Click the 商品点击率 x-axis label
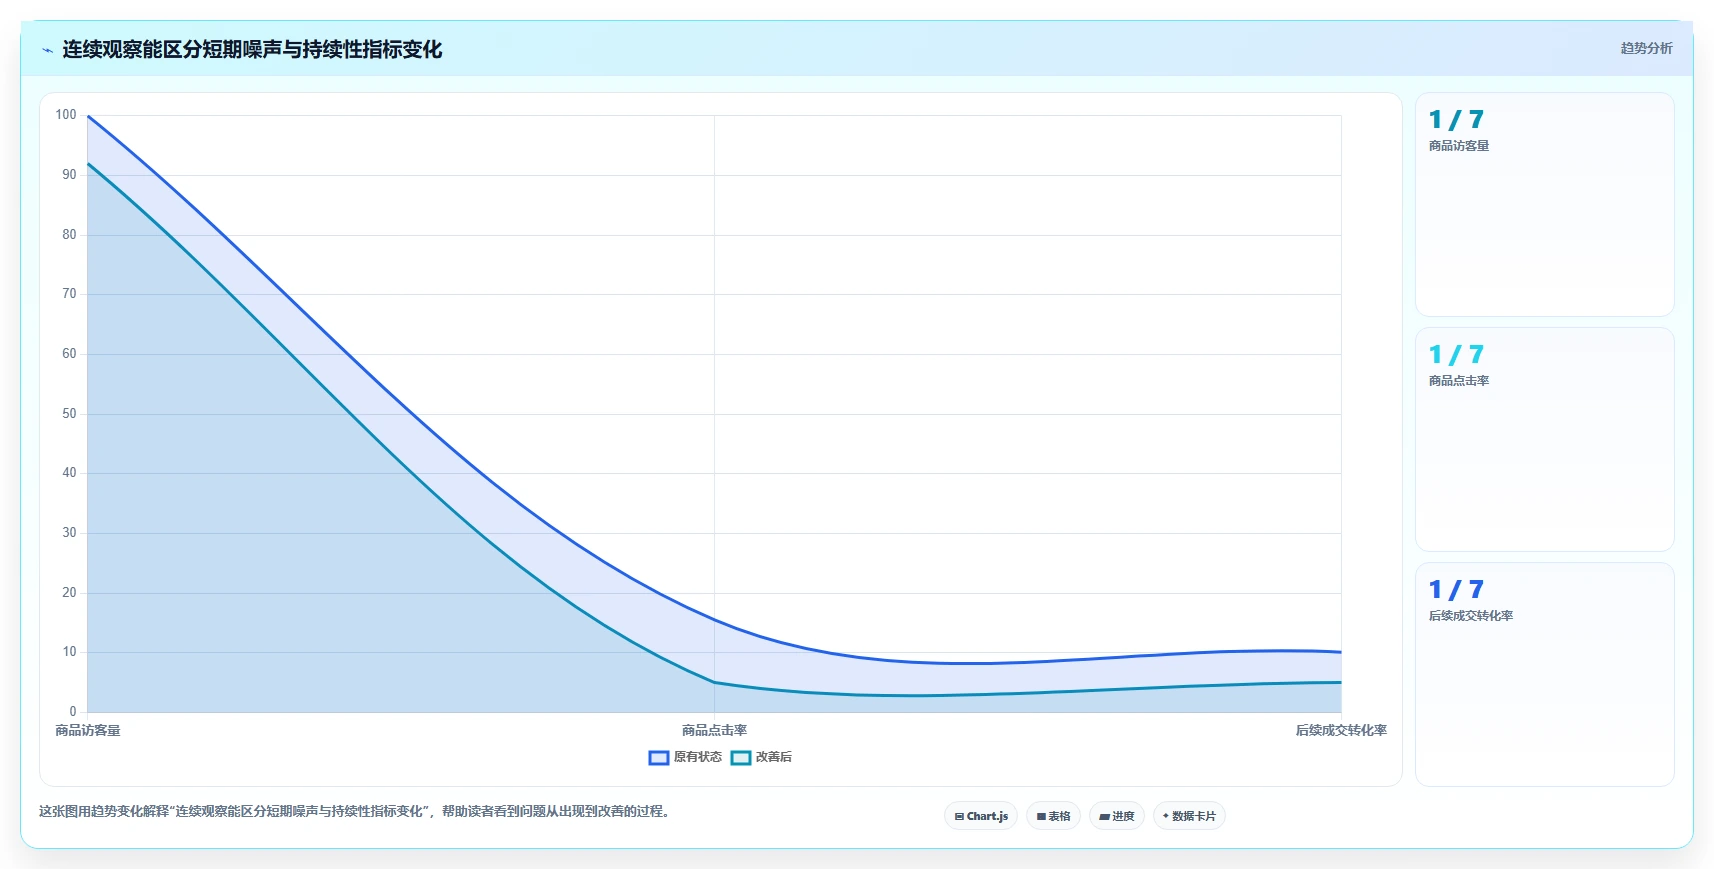This screenshot has height=869, width=1714. coord(714,731)
